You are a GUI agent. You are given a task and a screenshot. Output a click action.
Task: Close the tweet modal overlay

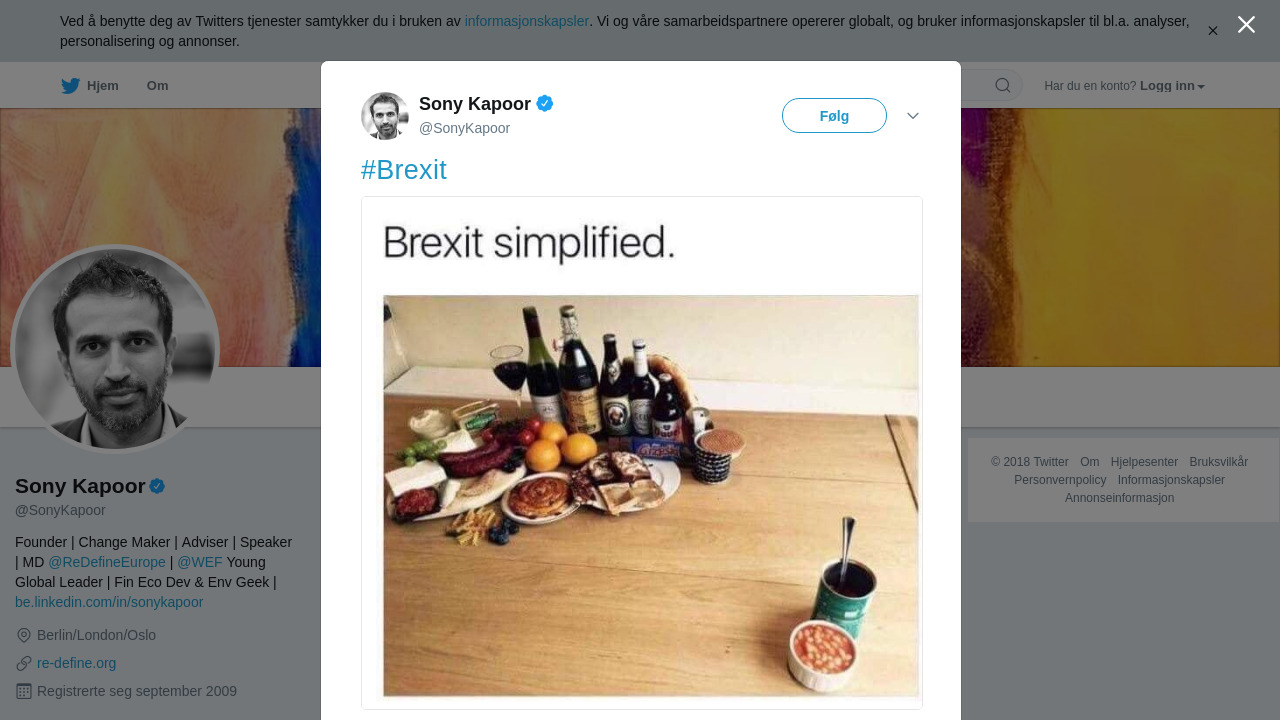coord(1246,25)
